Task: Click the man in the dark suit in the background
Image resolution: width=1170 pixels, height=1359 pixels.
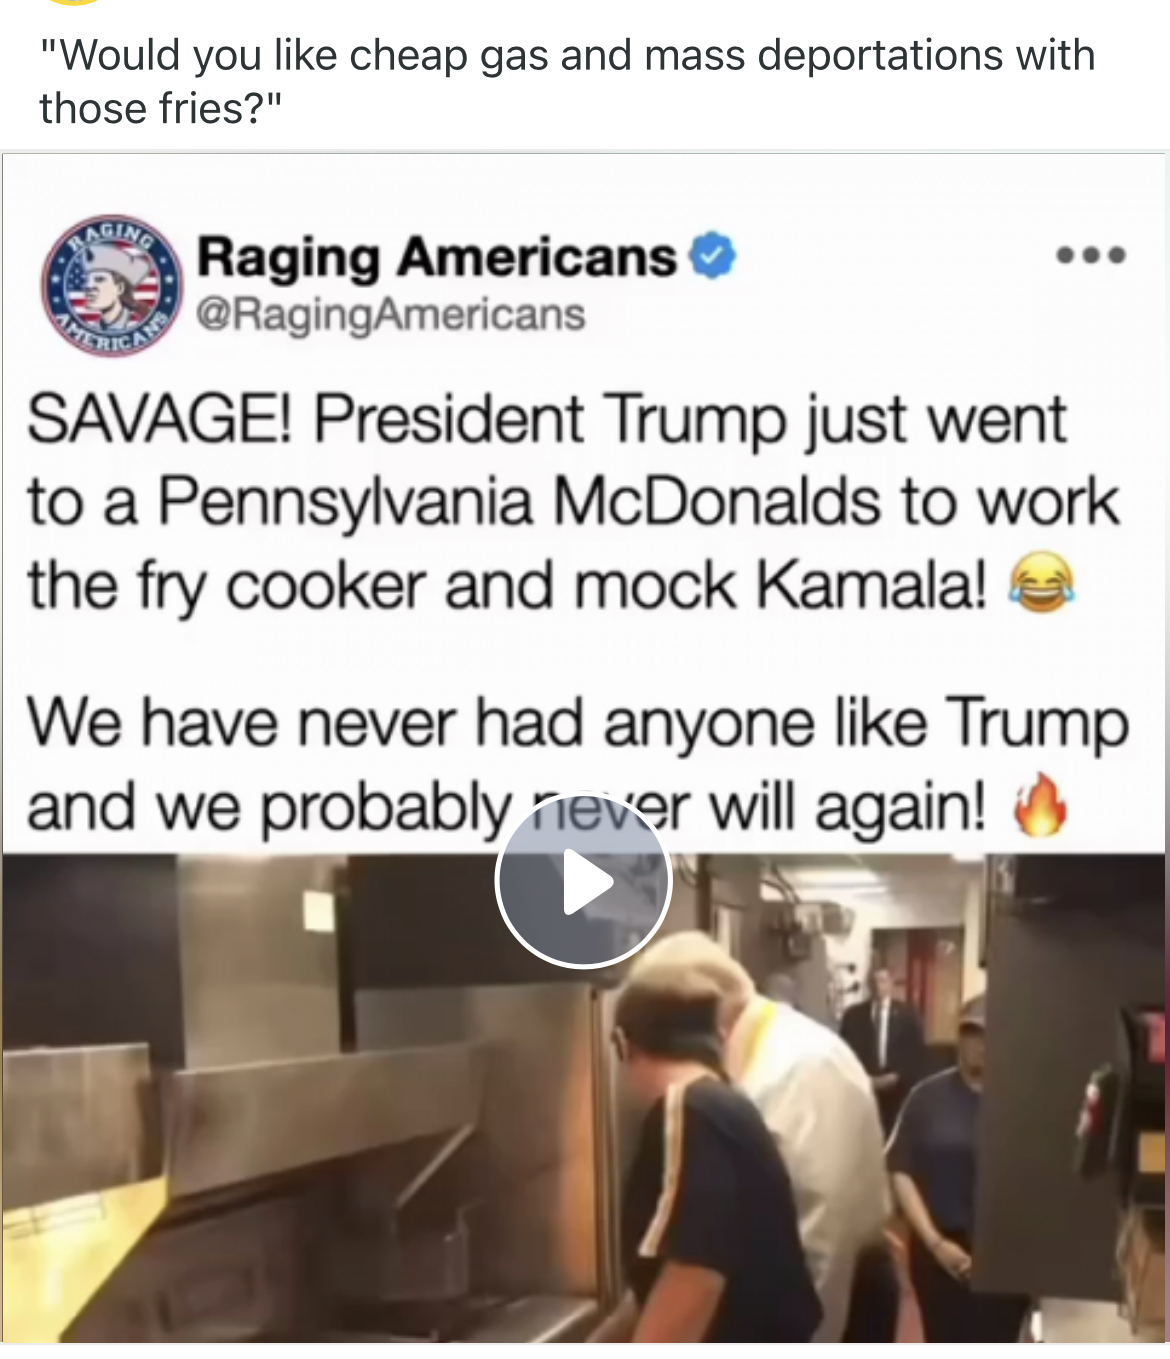Action: 880,1022
